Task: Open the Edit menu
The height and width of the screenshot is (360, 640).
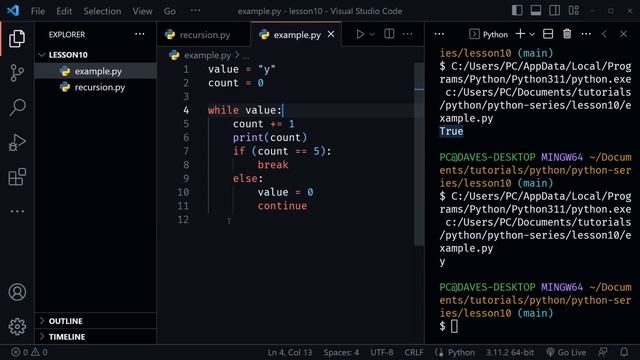Action: pyautogui.click(x=64, y=11)
